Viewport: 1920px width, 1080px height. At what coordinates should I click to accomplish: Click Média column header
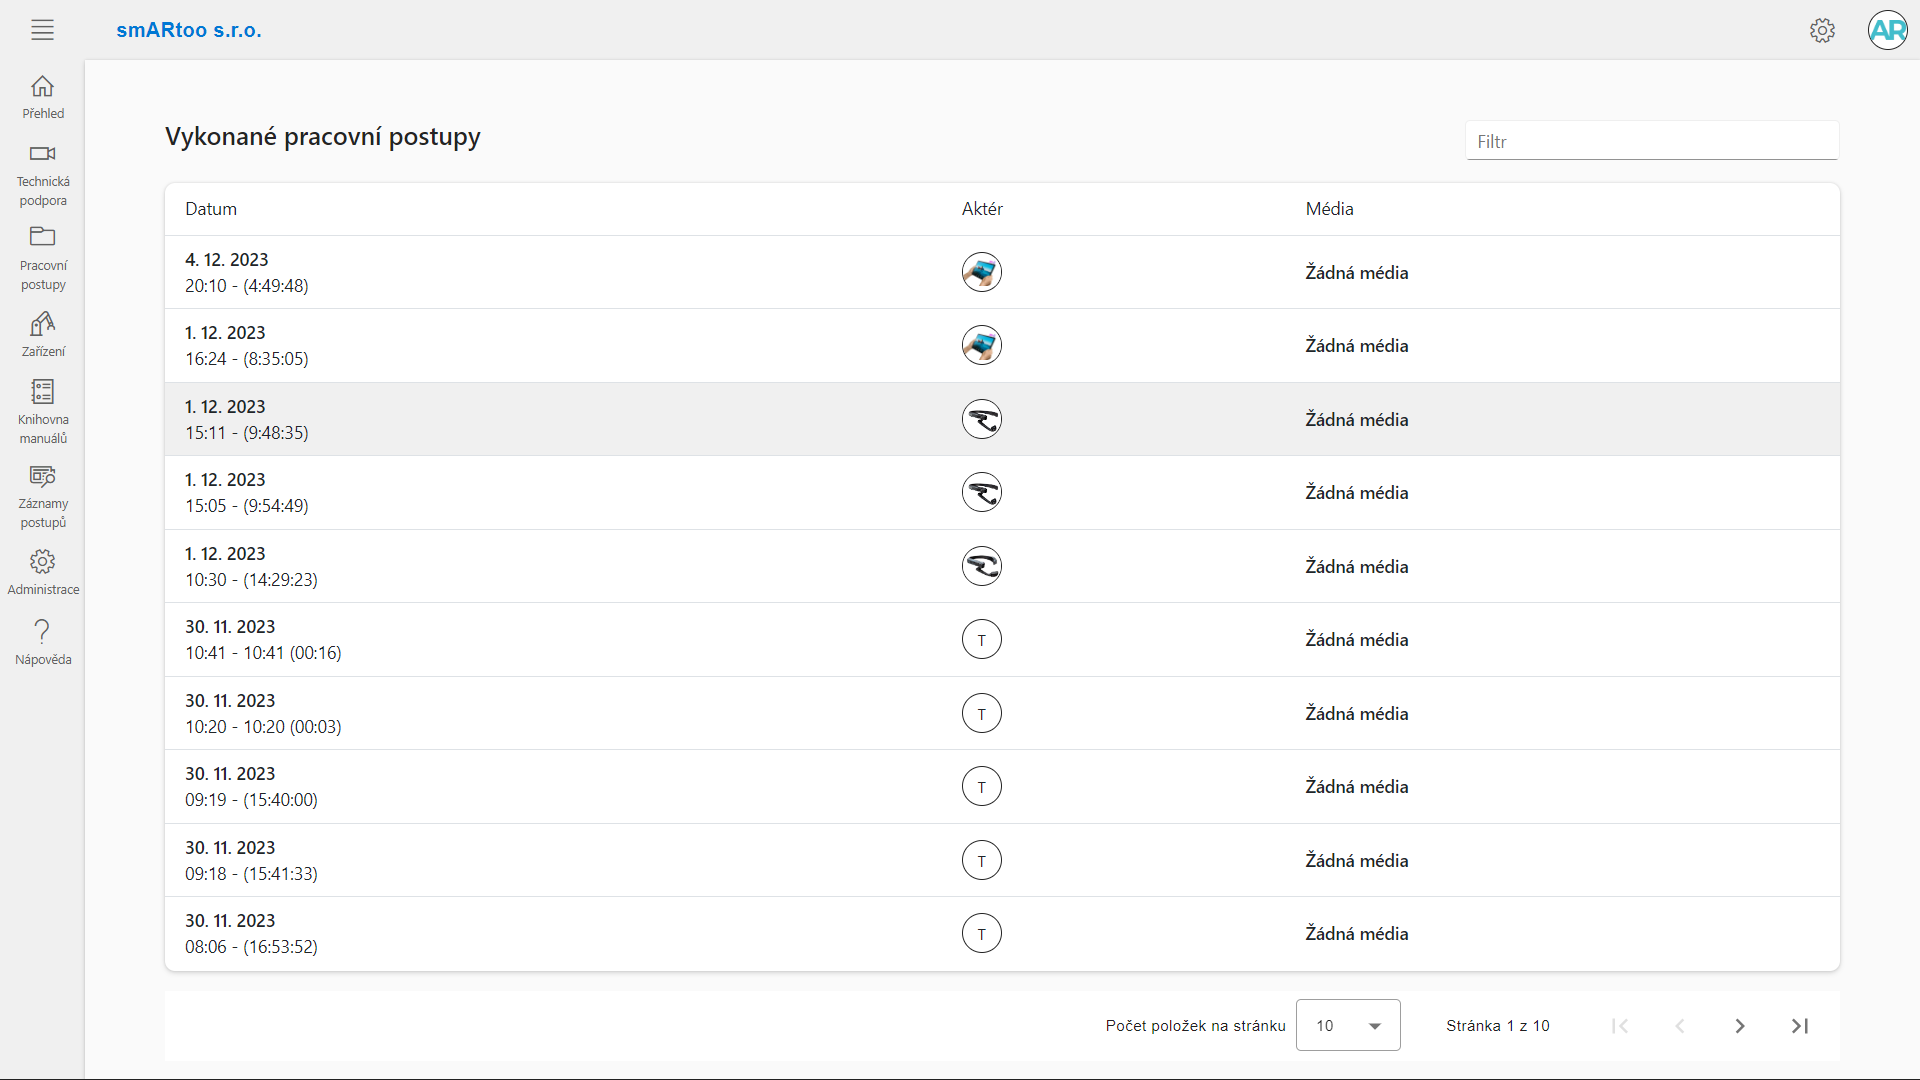tap(1329, 209)
